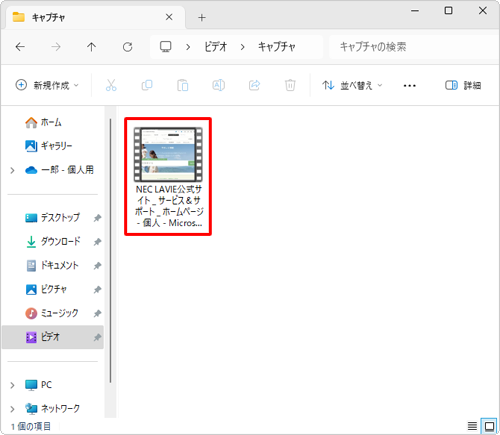This screenshot has height=435, width=500.
Task: Click the Delete trash can icon
Action: (x=290, y=85)
